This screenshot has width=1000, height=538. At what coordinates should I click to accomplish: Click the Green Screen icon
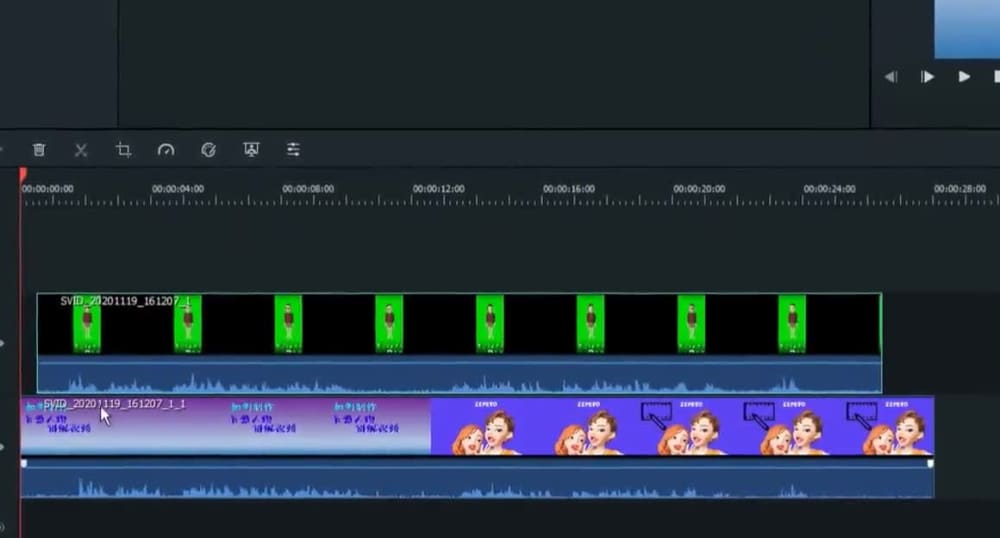click(251, 149)
